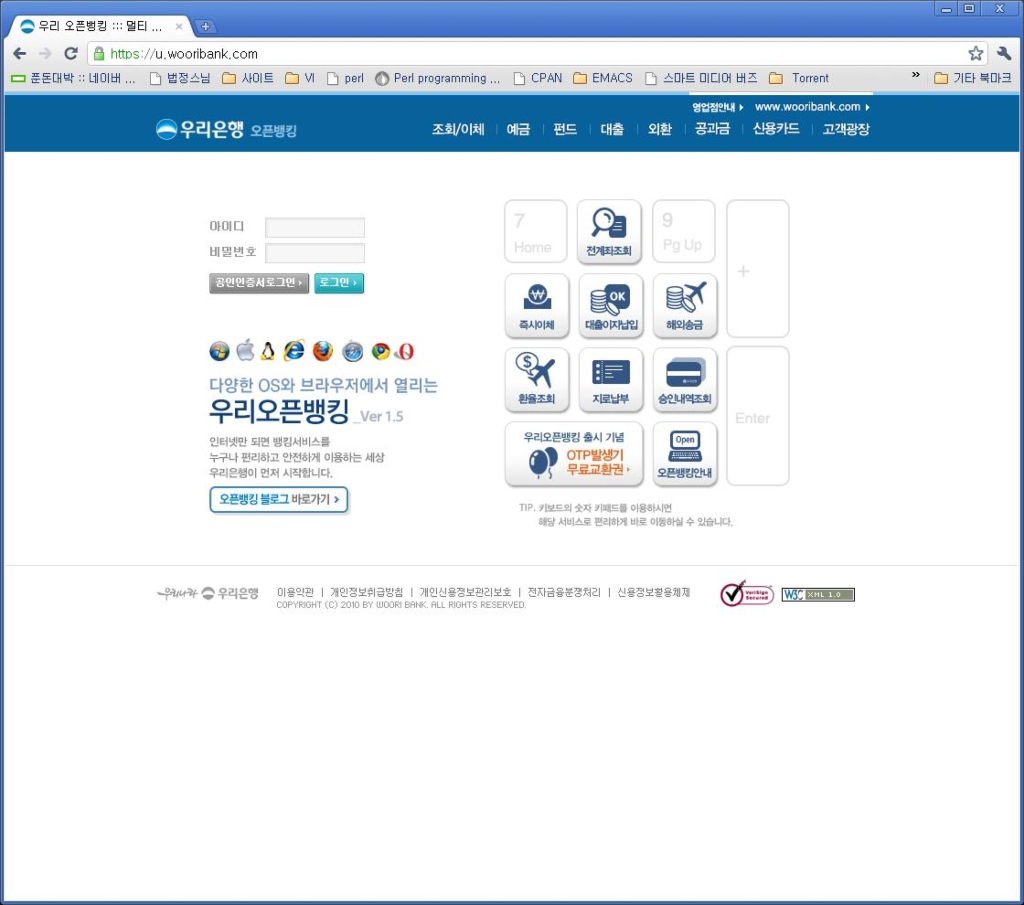Open a new browser tab
The image size is (1024, 905).
(x=205, y=26)
